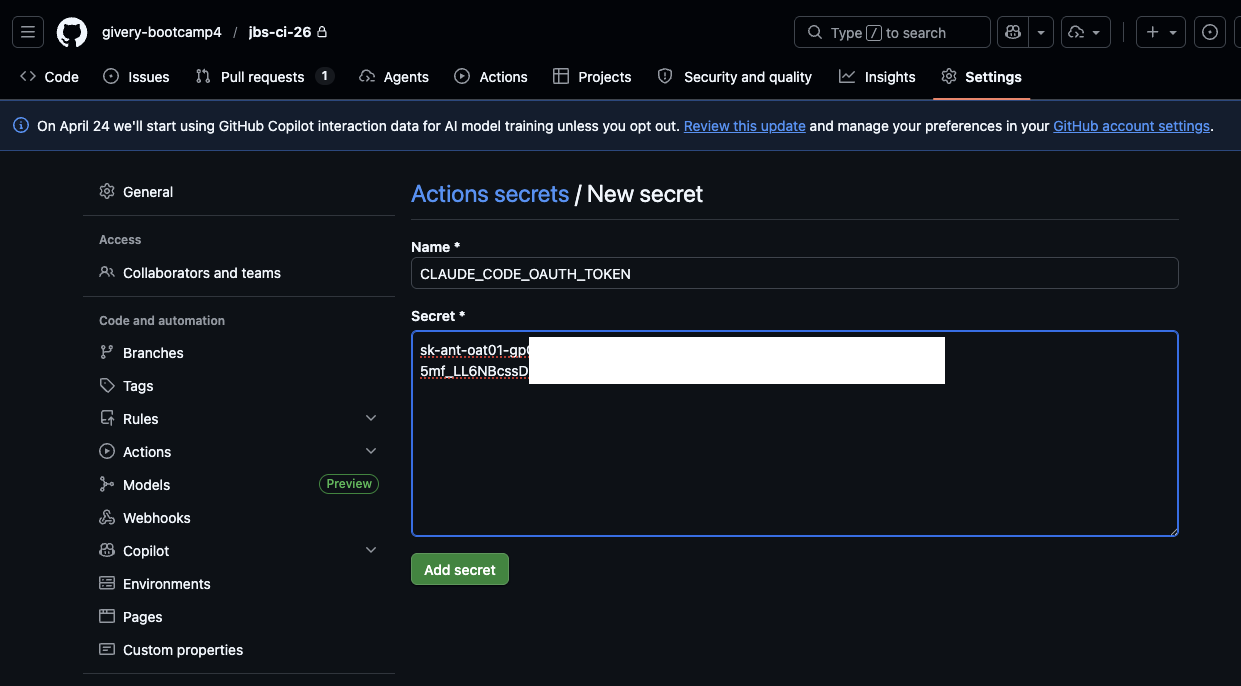The height and width of the screenshot is (686, 1241).
Task: Click the Projects table icon
Action: [561, 76]
